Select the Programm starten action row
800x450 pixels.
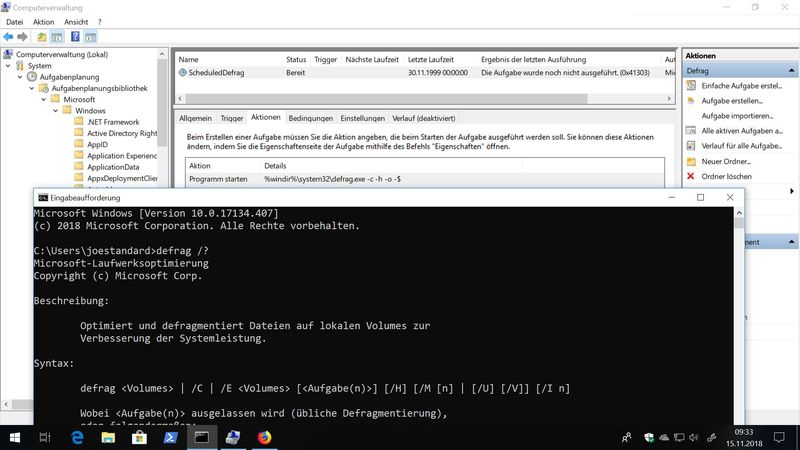point(424,179)
